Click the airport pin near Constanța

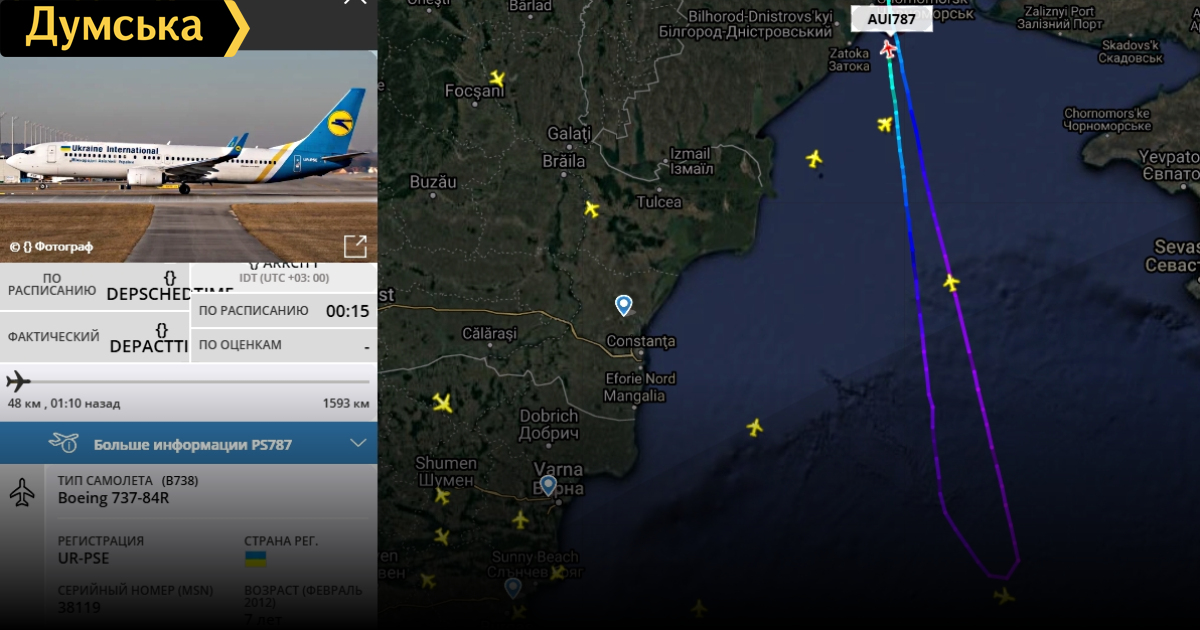click(624, 305)
